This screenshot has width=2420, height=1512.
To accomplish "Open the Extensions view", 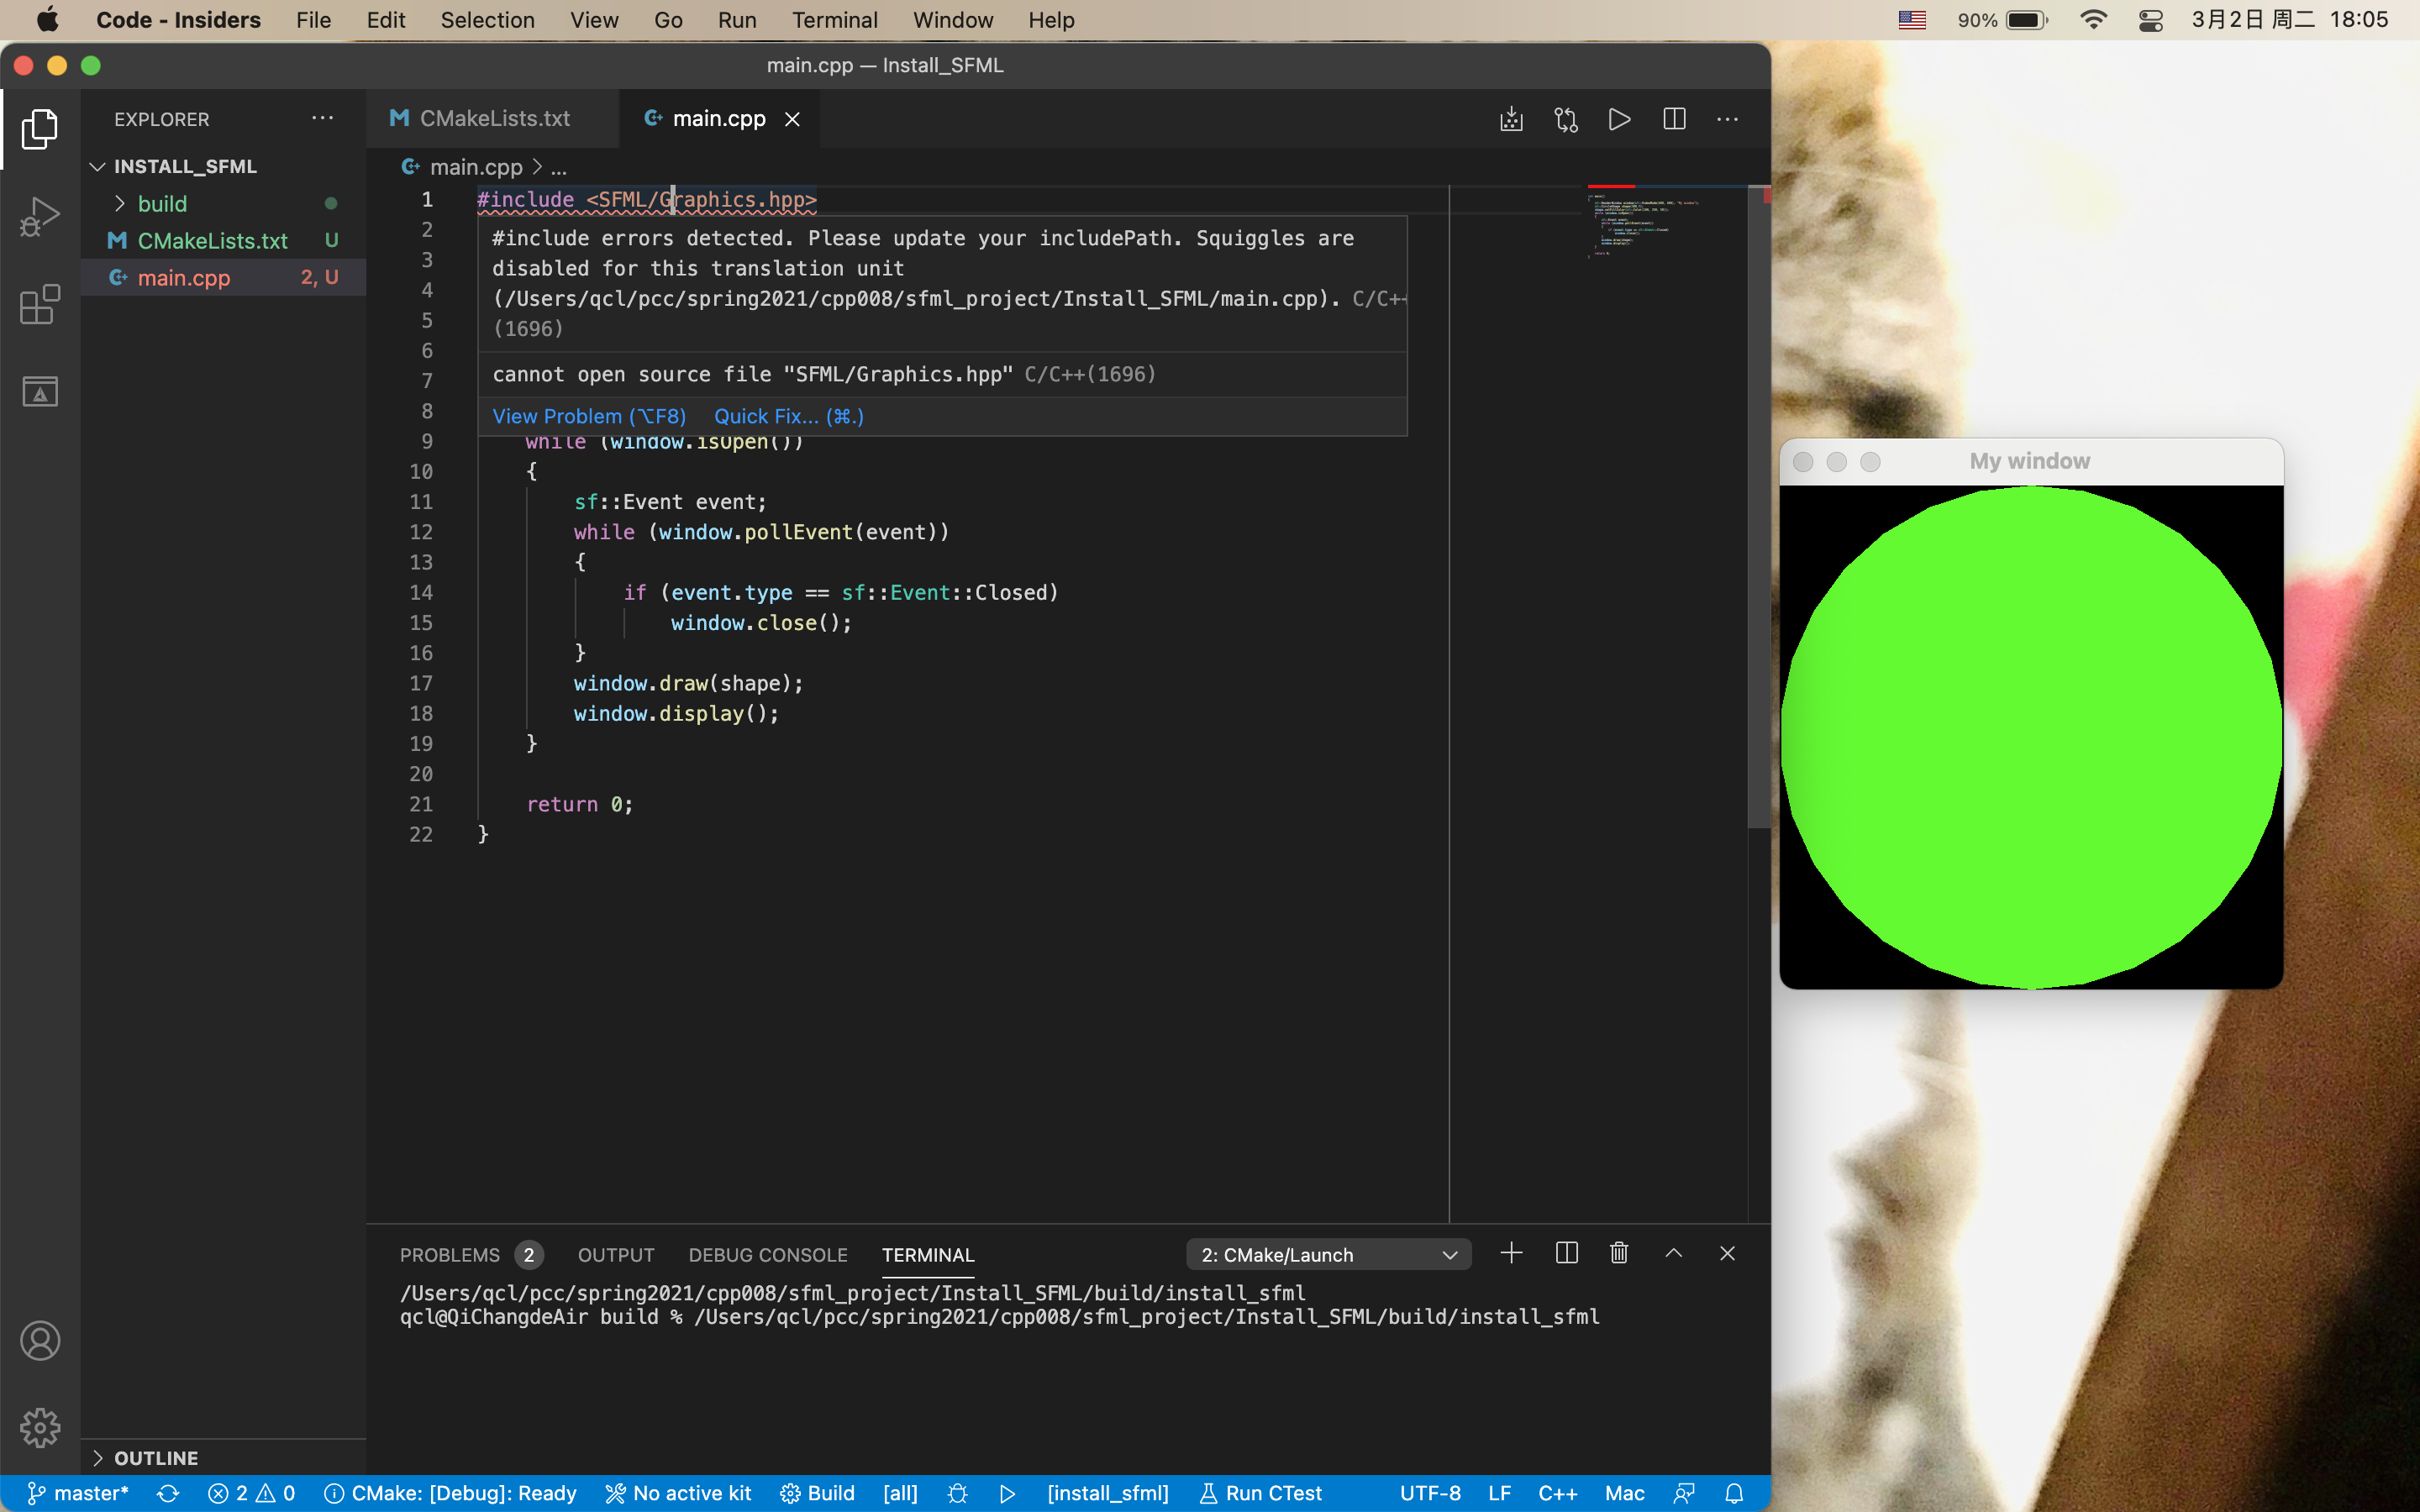I will tap(40, 304).
